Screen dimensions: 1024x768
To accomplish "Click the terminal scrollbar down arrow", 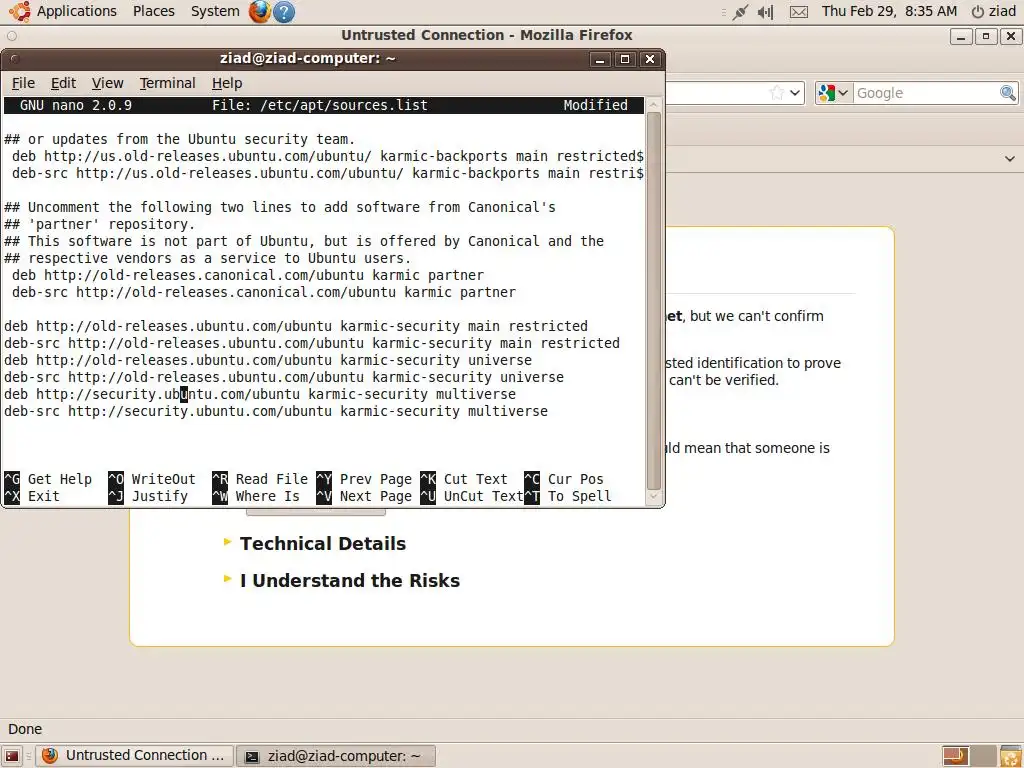I will (x=653, y=497).
